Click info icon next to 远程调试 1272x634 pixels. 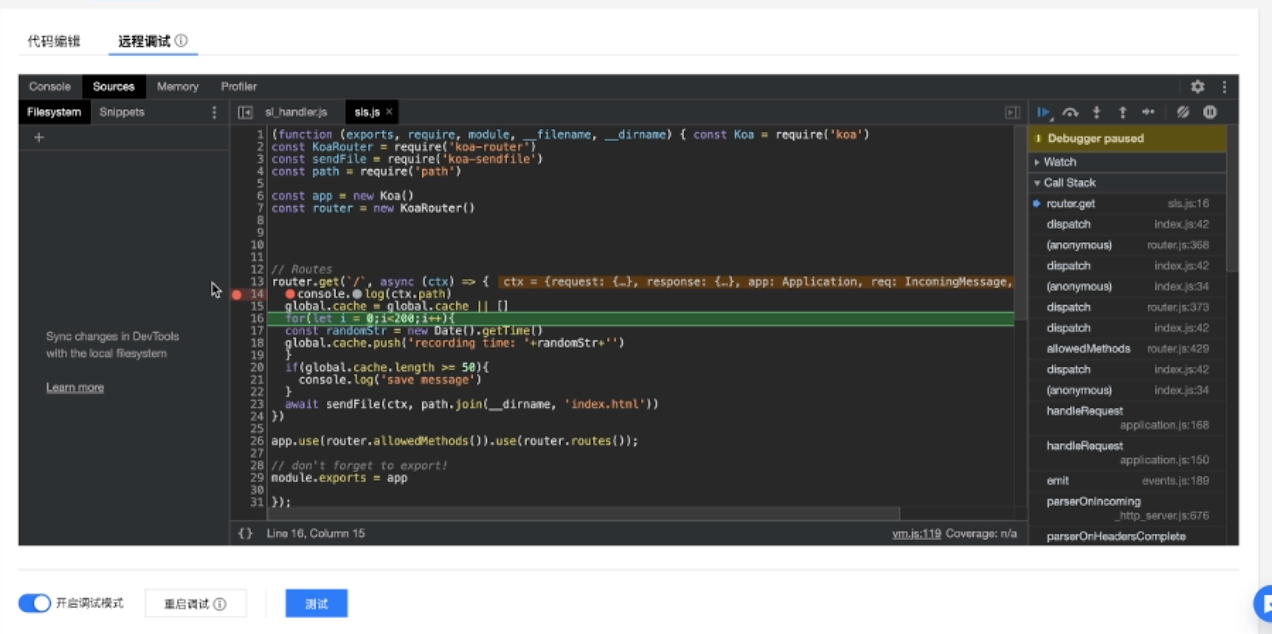coord(181,41)
